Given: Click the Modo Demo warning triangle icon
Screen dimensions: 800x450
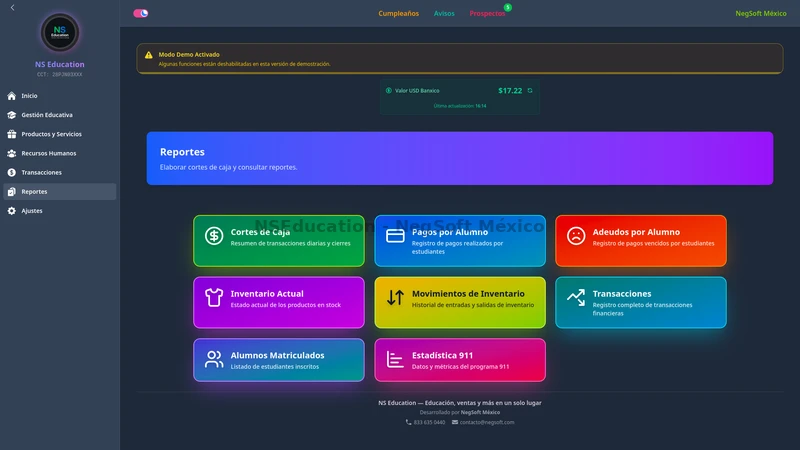Looking at the screenshot, I should point(148,55).
